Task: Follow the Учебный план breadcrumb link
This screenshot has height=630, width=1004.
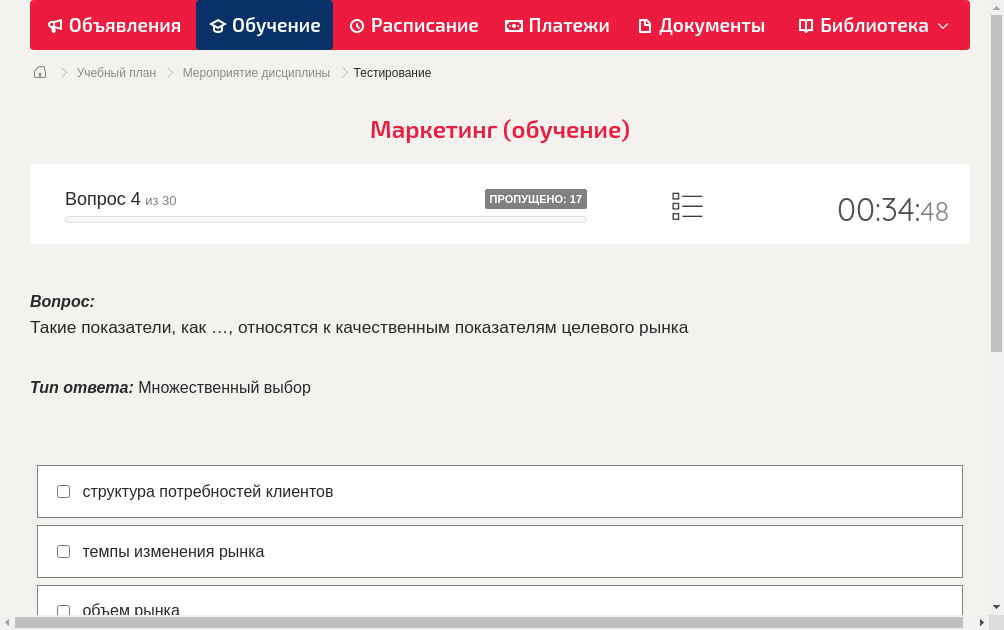Action: (115, 72)
